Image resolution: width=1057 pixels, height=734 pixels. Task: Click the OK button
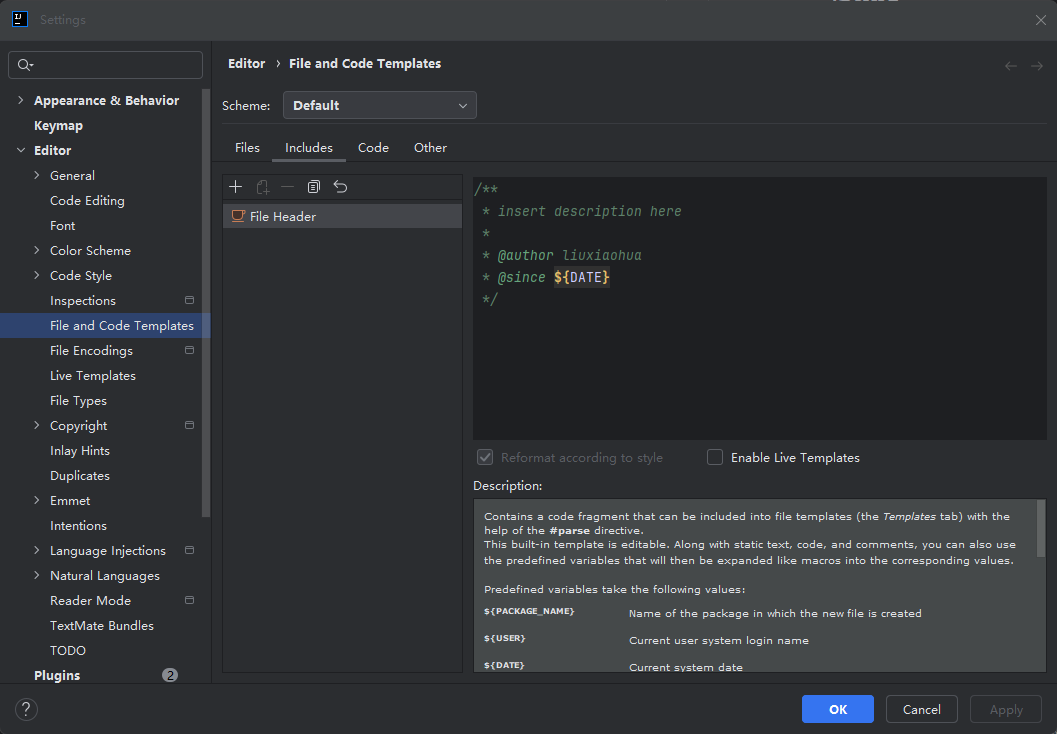[838, 709]
